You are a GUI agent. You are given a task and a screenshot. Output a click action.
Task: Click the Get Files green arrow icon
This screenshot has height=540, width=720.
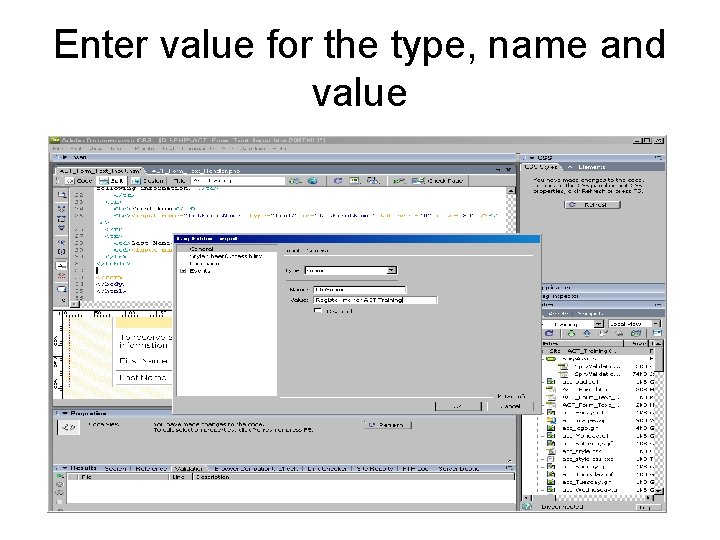pyautogui.click(x=571, y=334)
